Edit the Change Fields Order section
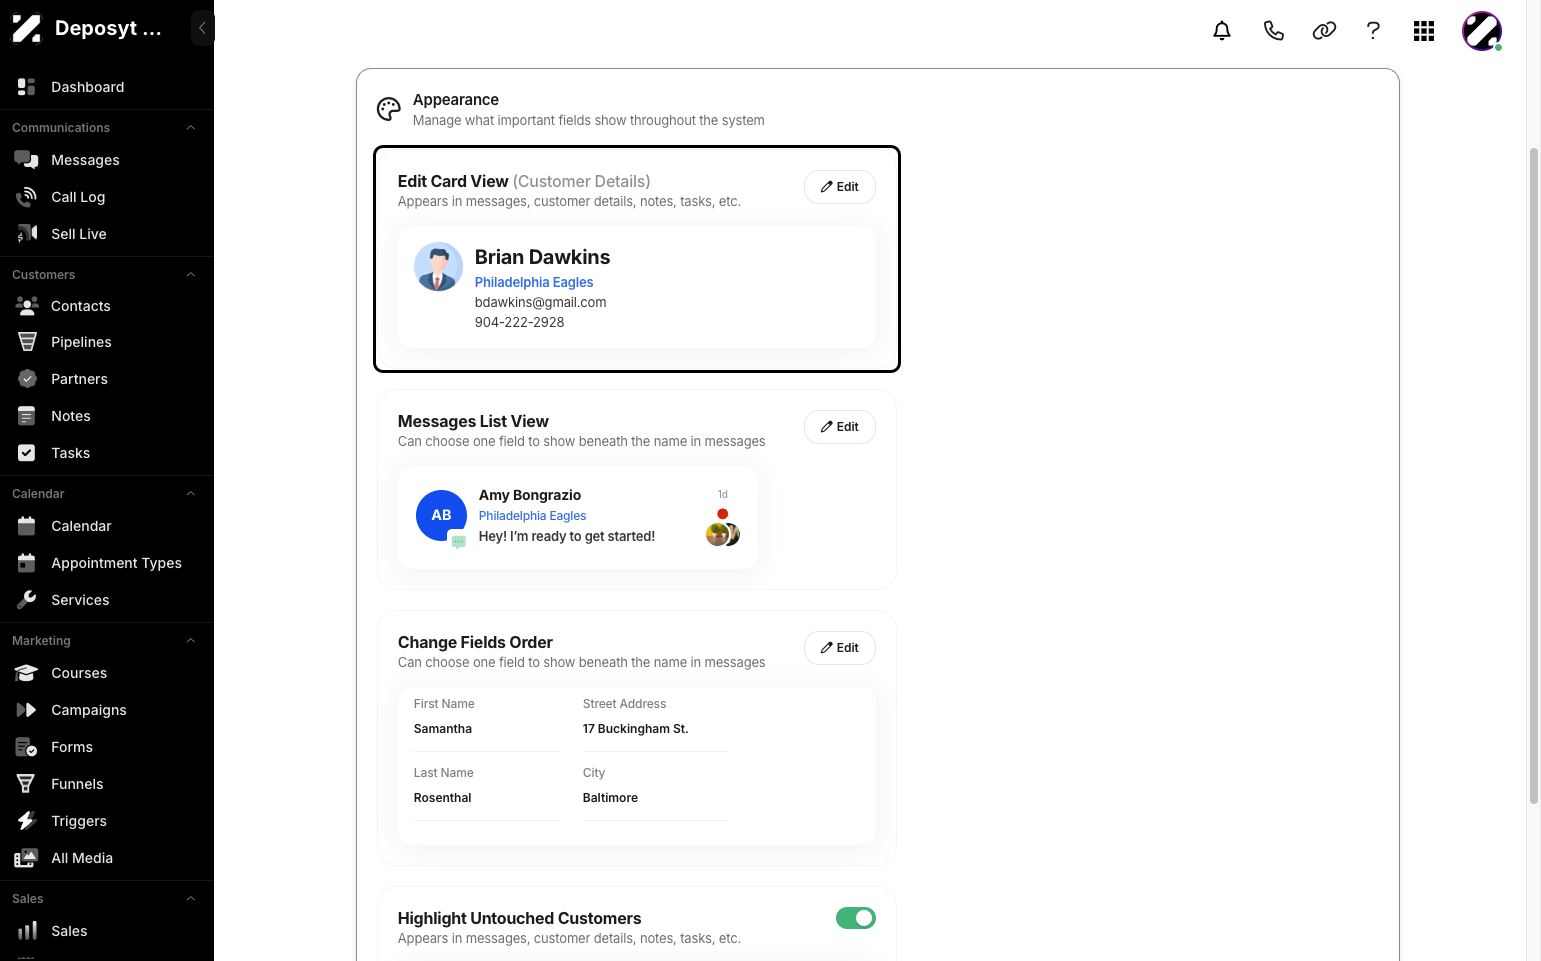The image size is (1541, 961). tap(840, 648)
